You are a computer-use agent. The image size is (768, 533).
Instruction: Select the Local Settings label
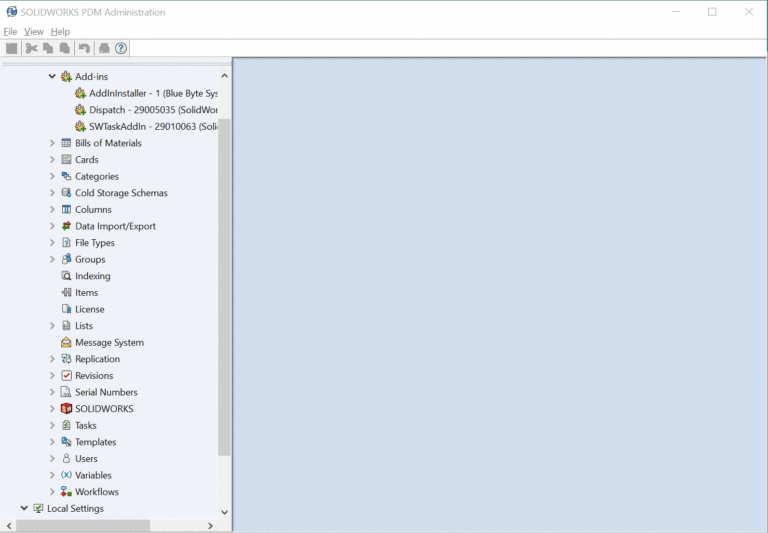[x=75, y=509]
